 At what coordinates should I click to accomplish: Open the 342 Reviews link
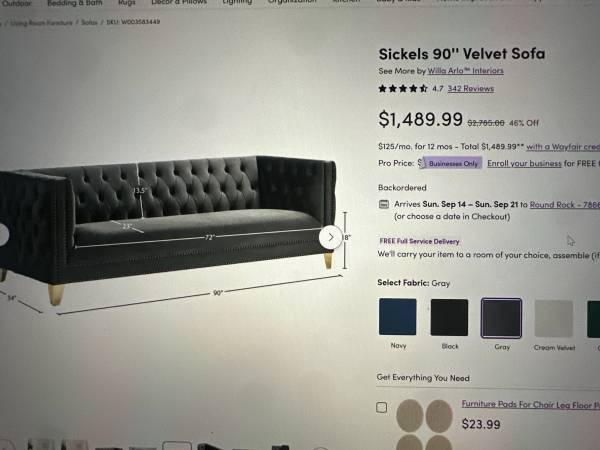click(471, 89)
